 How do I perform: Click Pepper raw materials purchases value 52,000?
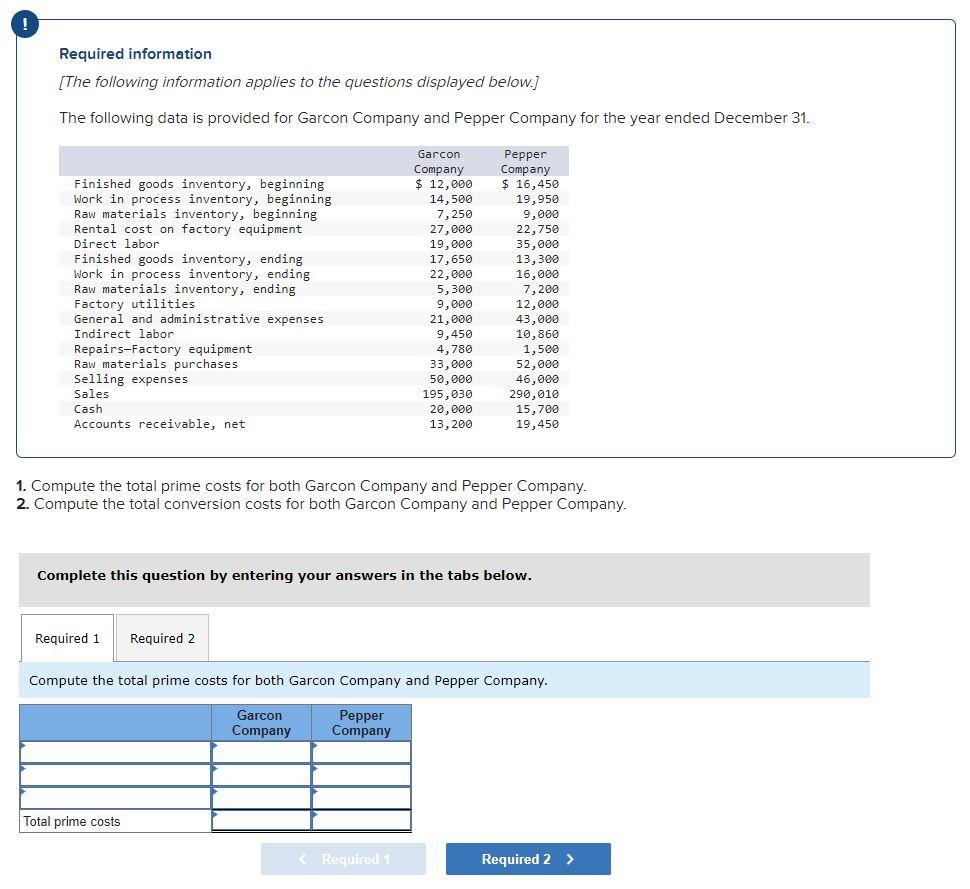[x=538, y=364]
